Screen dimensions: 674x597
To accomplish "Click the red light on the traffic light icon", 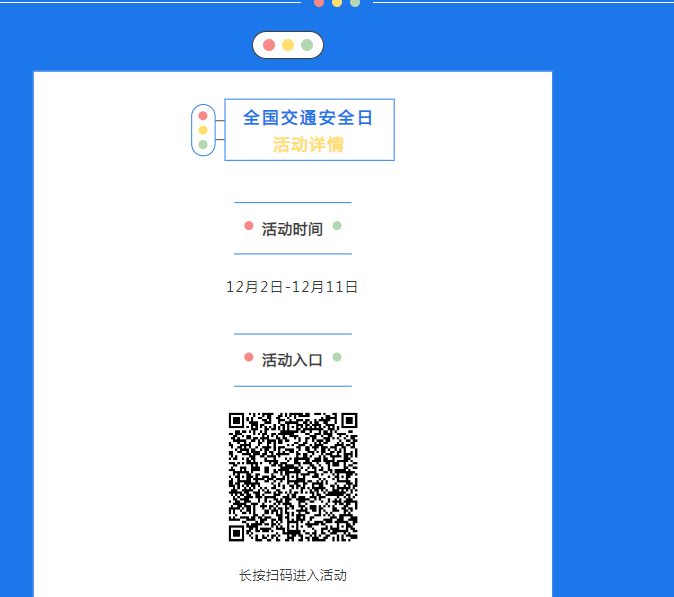I will tap(203, 115).
